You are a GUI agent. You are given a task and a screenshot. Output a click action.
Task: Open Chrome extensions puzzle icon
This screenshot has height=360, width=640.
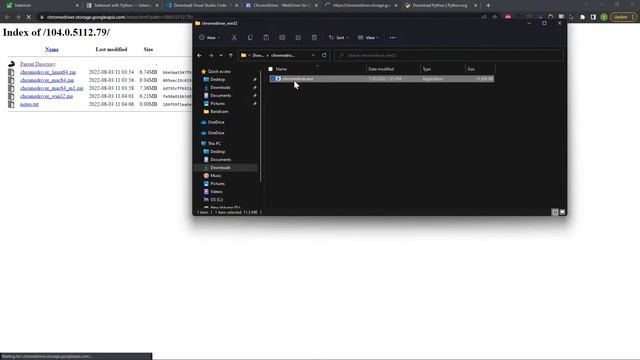(x=582, y=17)
